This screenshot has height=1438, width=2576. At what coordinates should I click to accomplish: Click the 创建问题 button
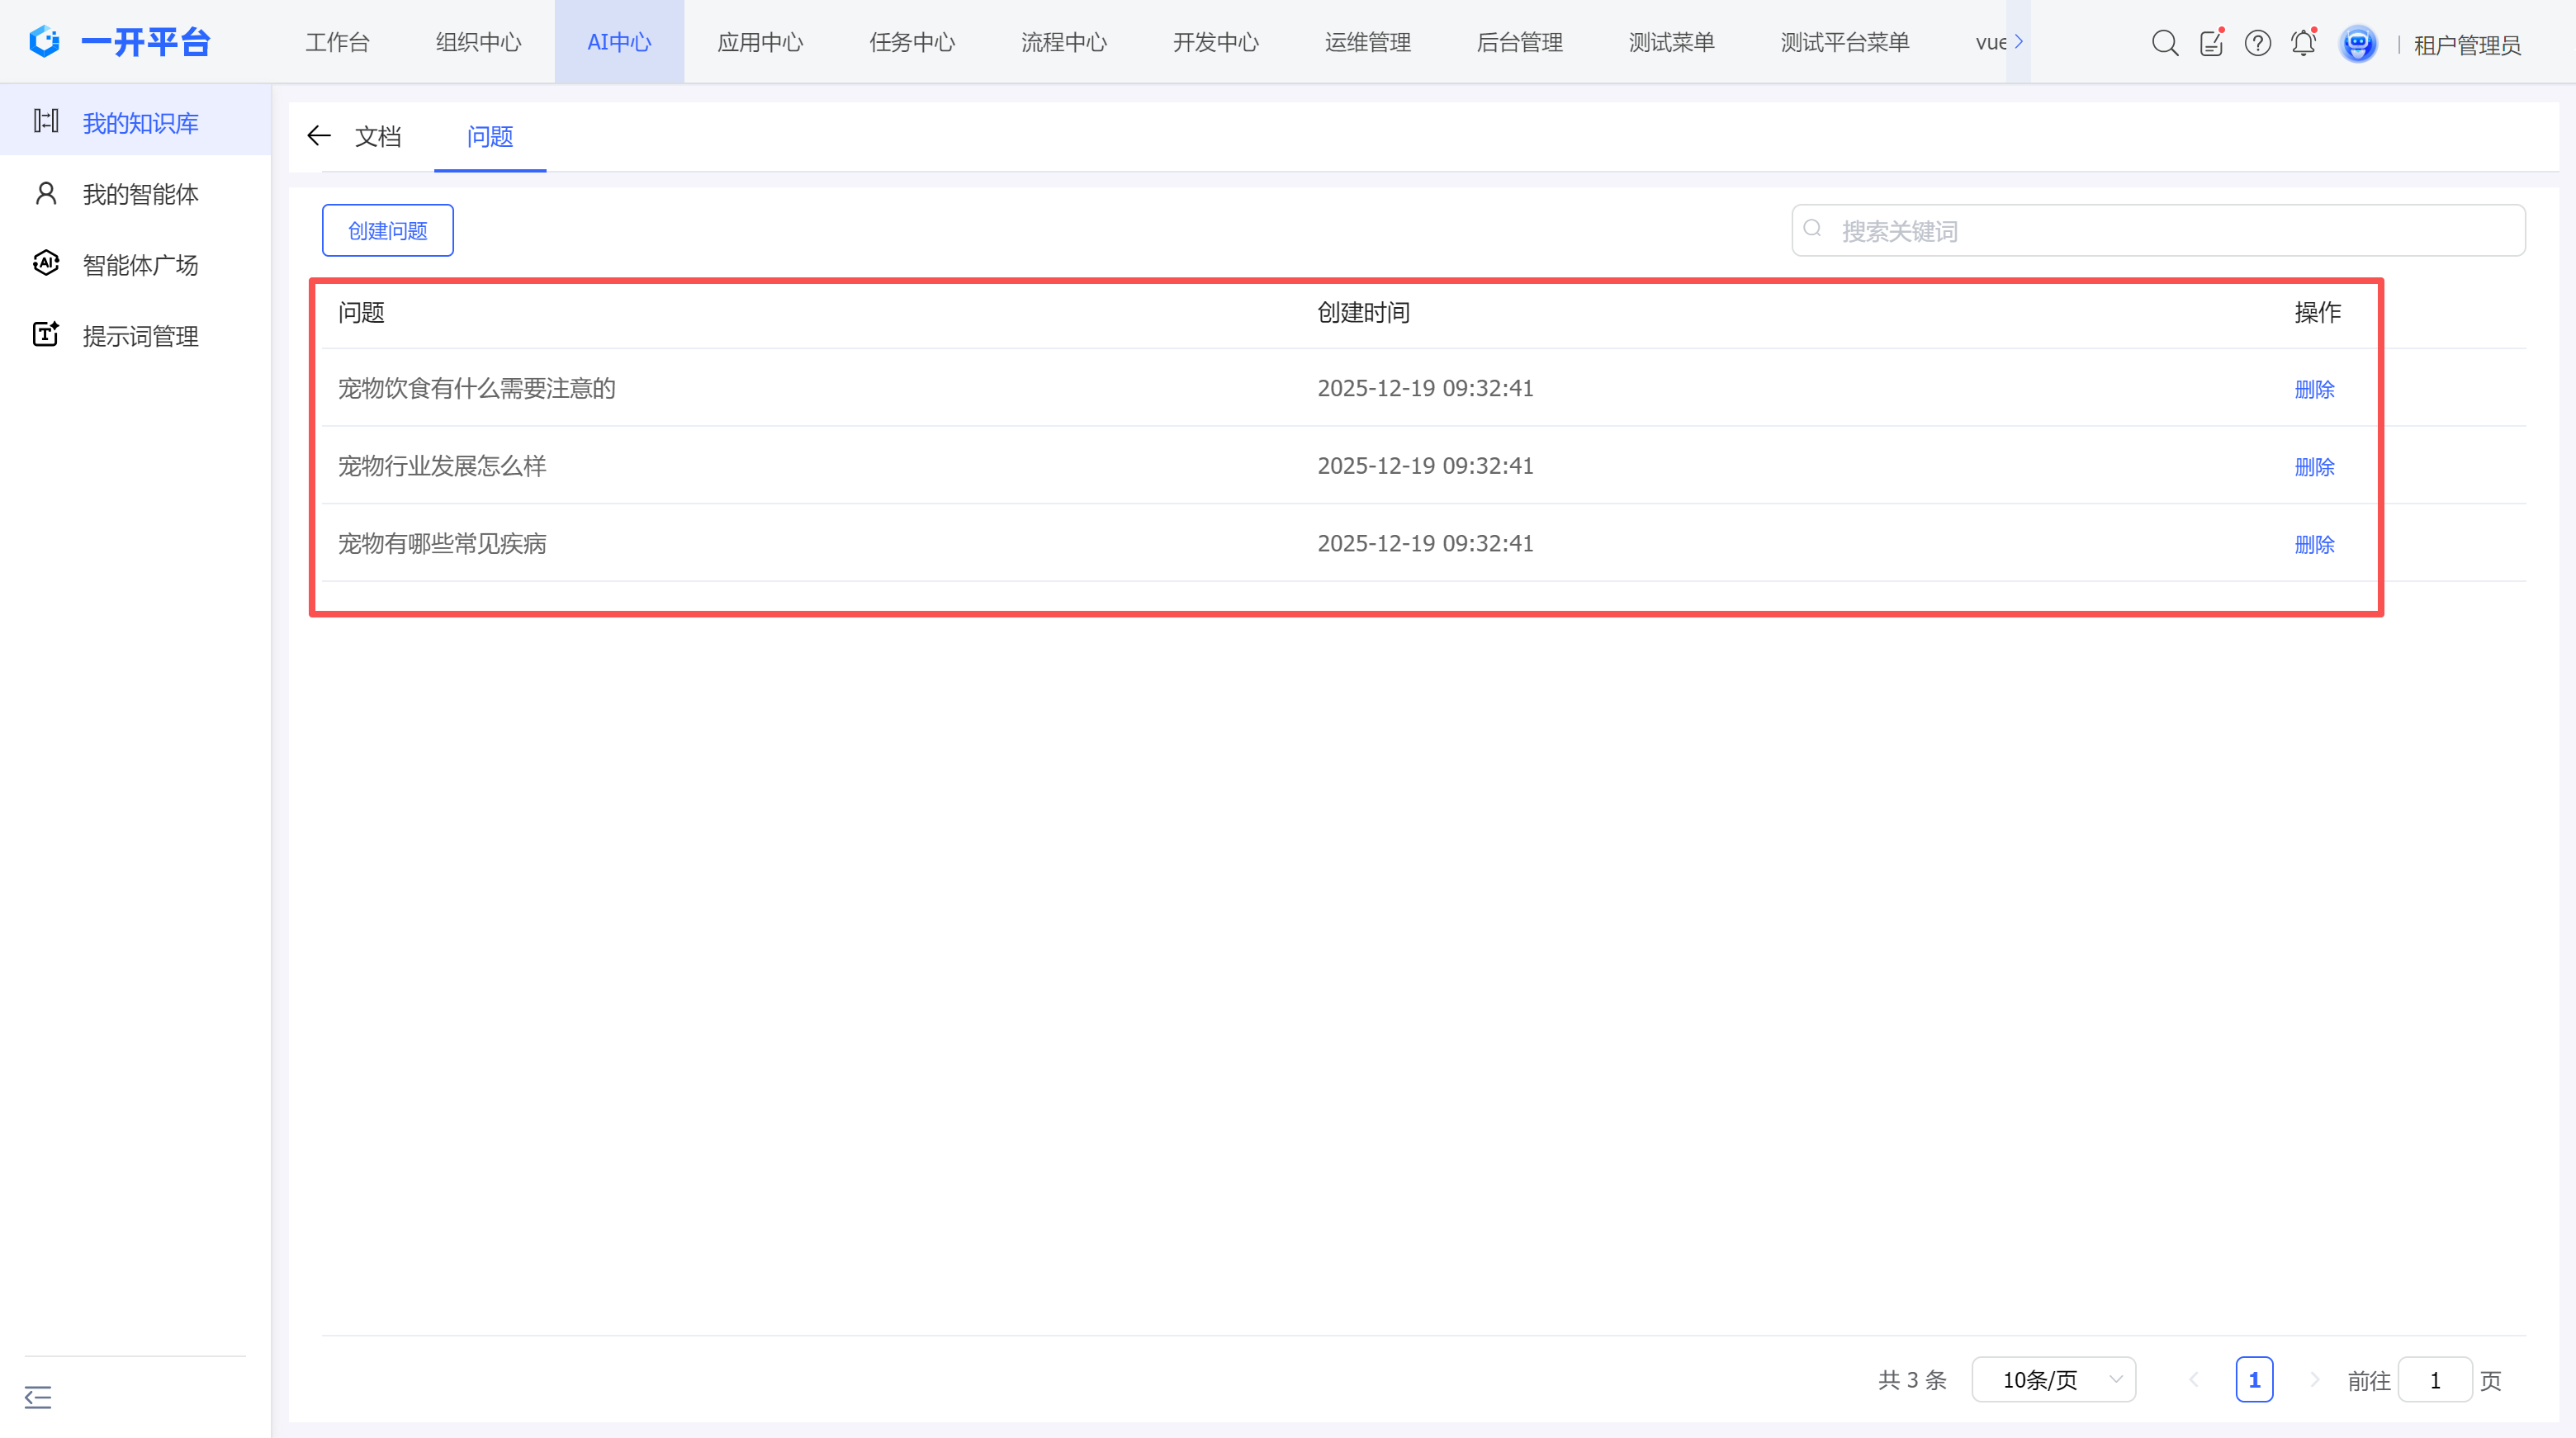tap(387, 231)
